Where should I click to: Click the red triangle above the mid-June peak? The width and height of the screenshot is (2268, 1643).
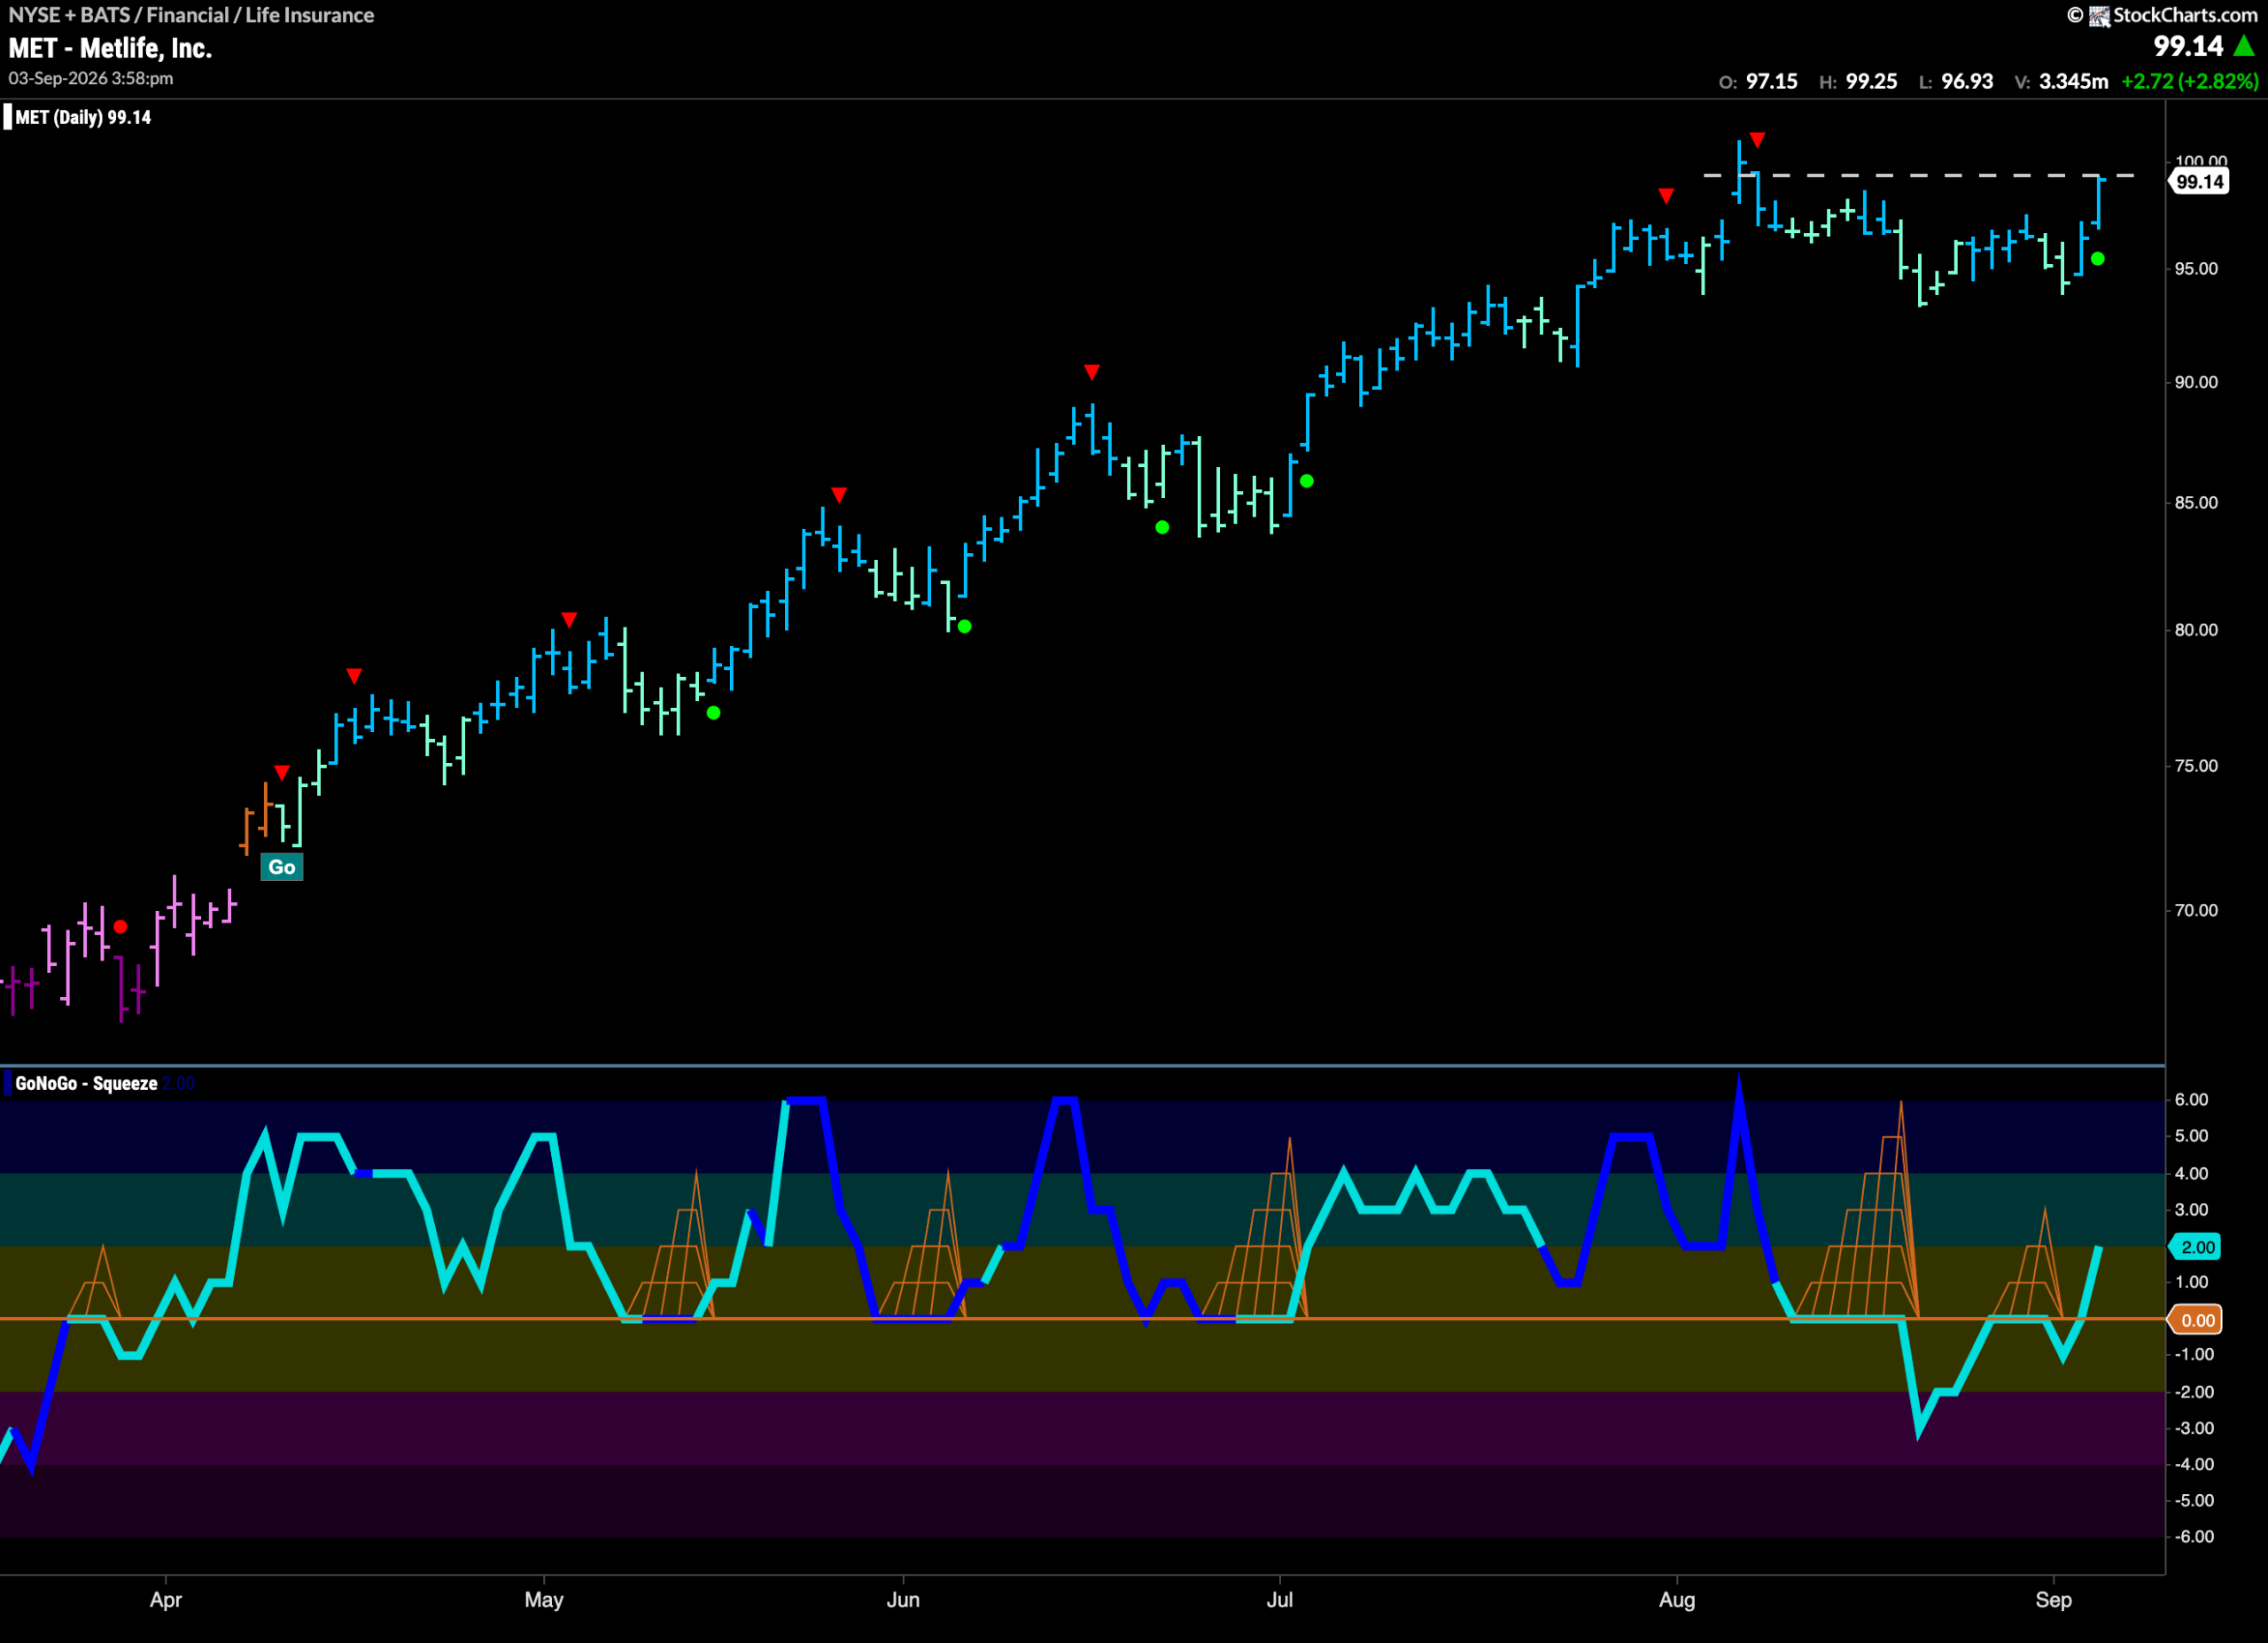point(1092,372)
